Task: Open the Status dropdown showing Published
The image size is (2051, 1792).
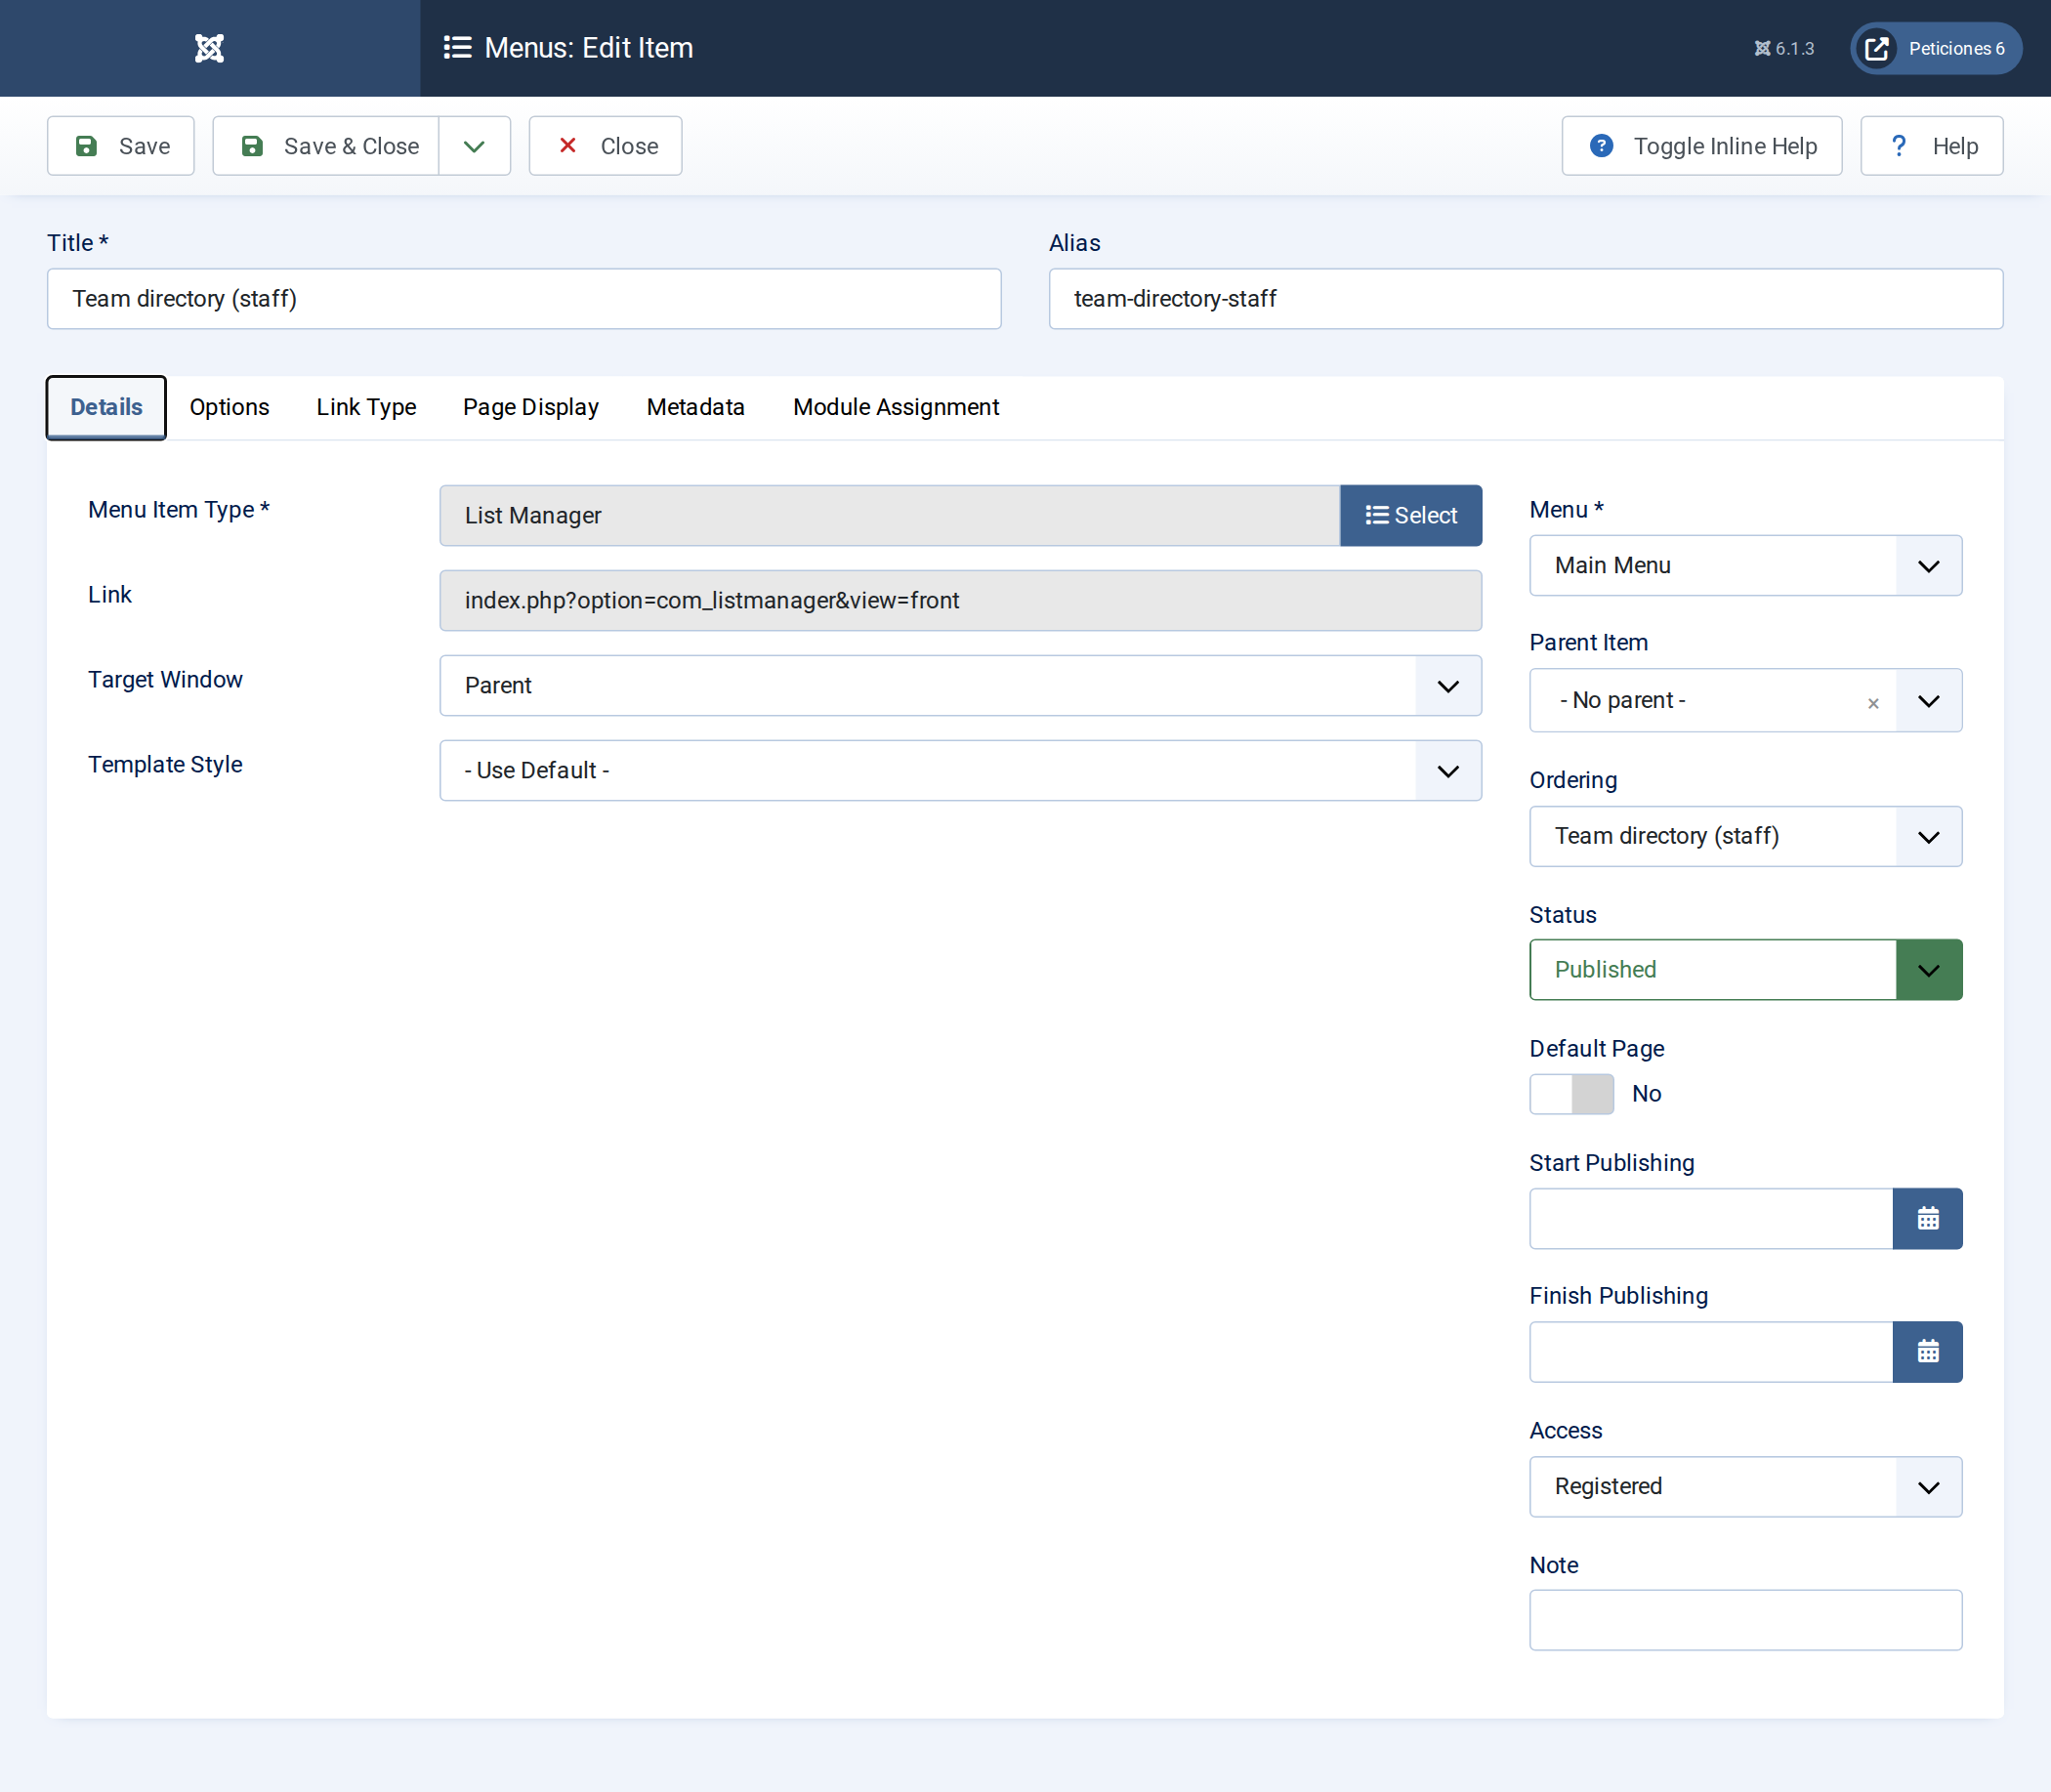Action: pos(1746,970)
